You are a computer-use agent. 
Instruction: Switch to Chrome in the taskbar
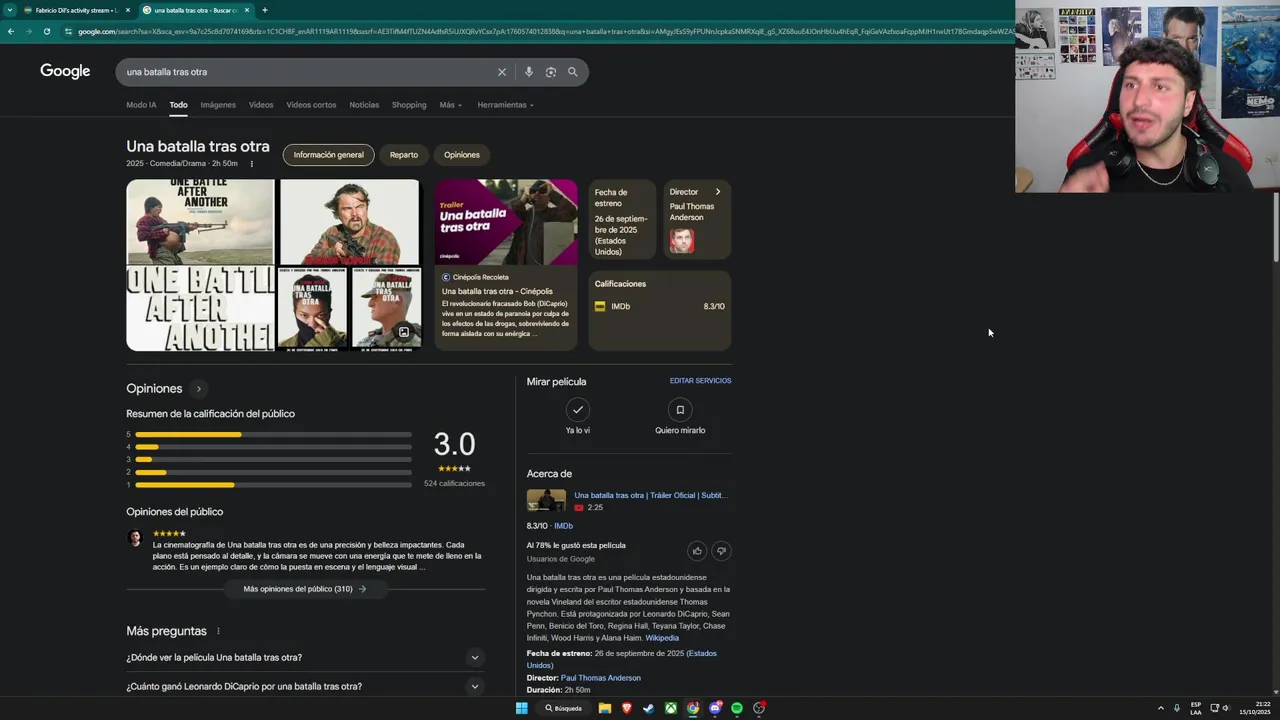[x=693, y=708]
